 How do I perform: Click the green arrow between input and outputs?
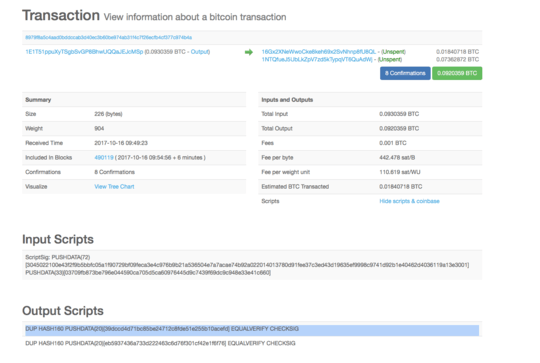coord(249,52)
